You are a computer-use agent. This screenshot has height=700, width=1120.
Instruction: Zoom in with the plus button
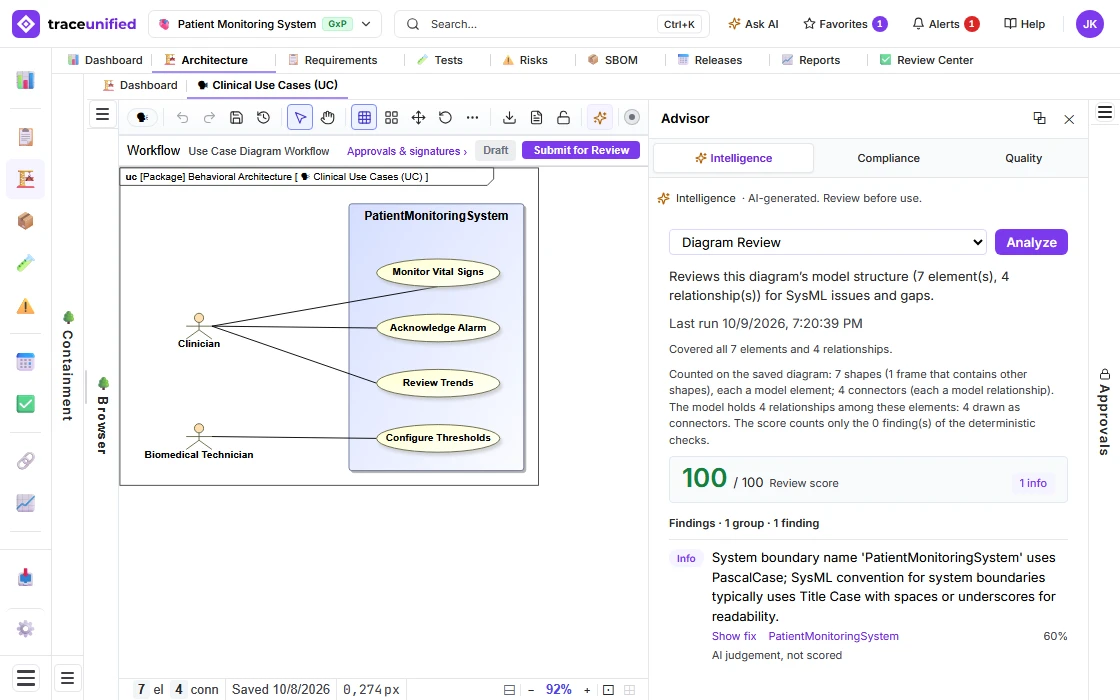587,690
